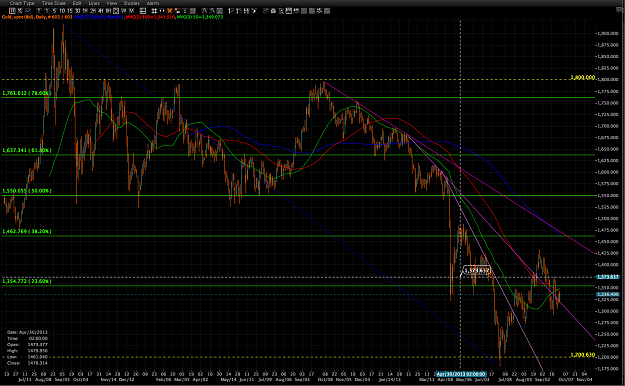Click the blue MVG 200 legend entry
Image resolution: width=625 pixels, height=386 pixels.
(99, 17)
